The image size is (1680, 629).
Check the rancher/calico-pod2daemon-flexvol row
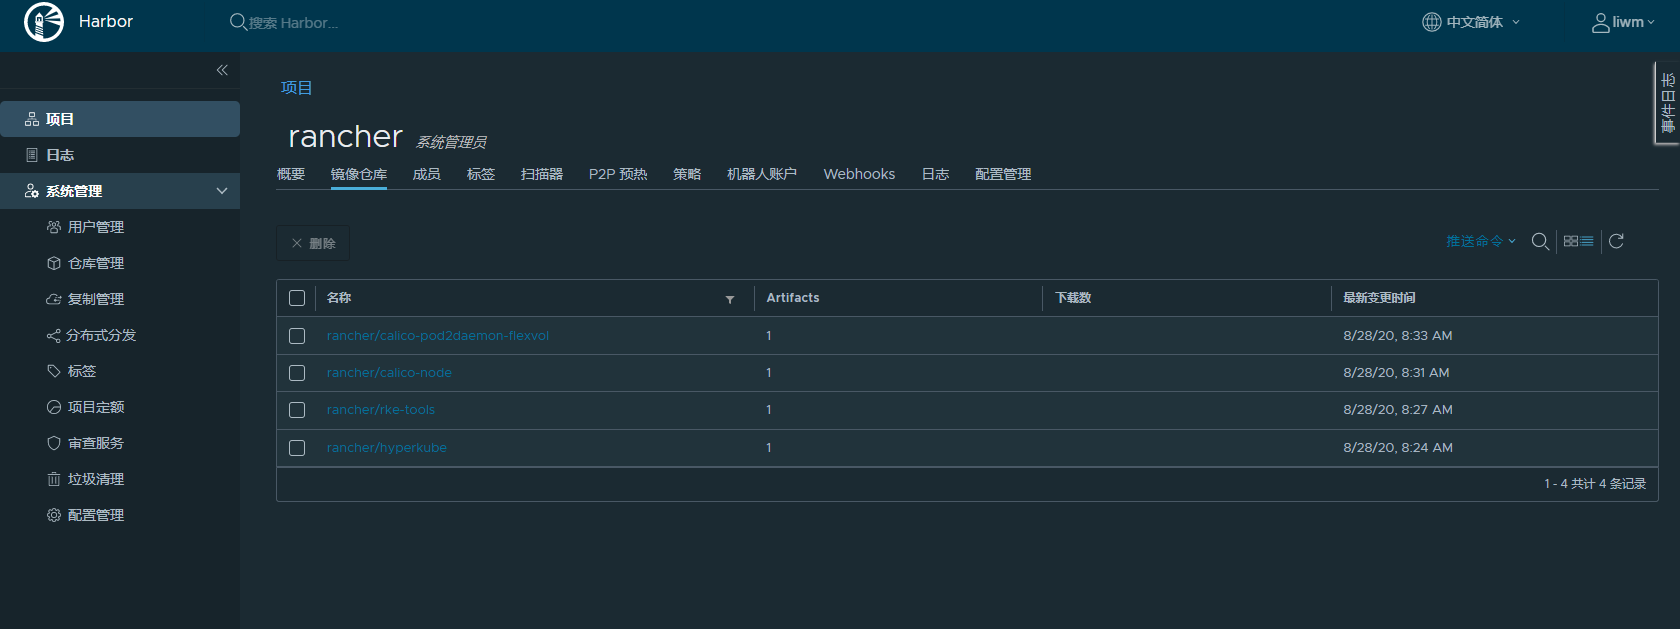coord(297,336)
